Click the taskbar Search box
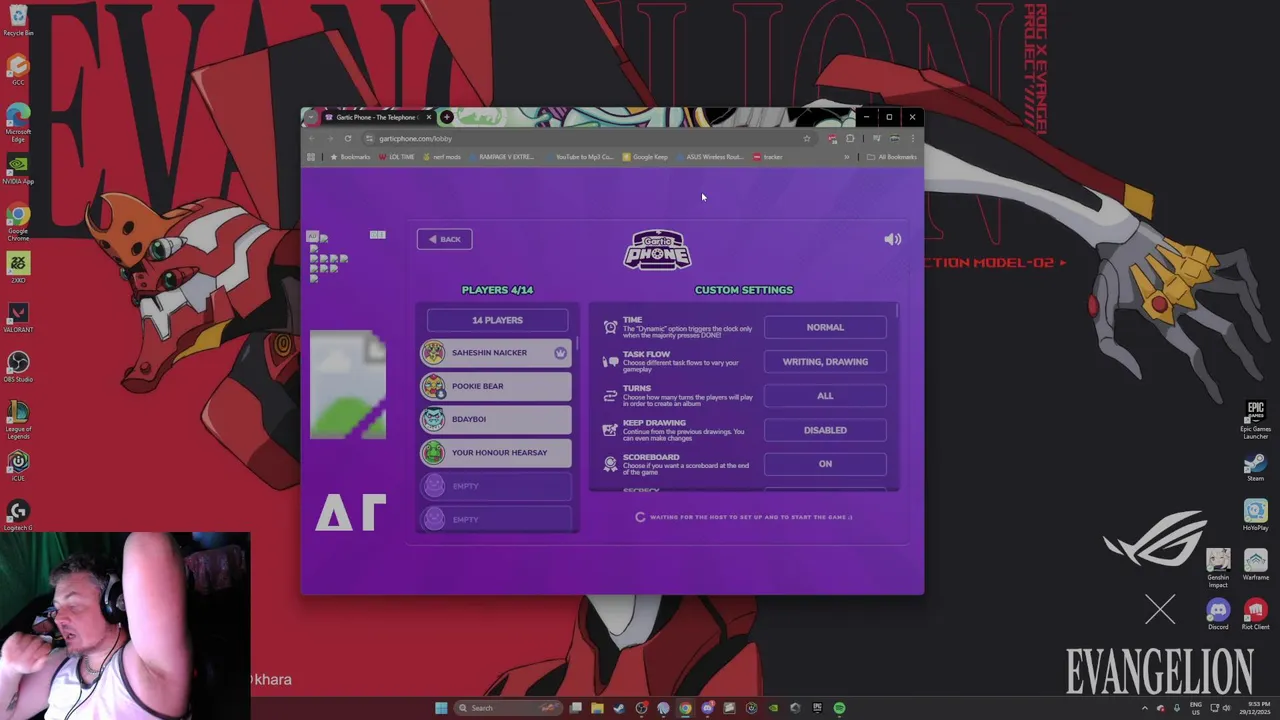 510,708
